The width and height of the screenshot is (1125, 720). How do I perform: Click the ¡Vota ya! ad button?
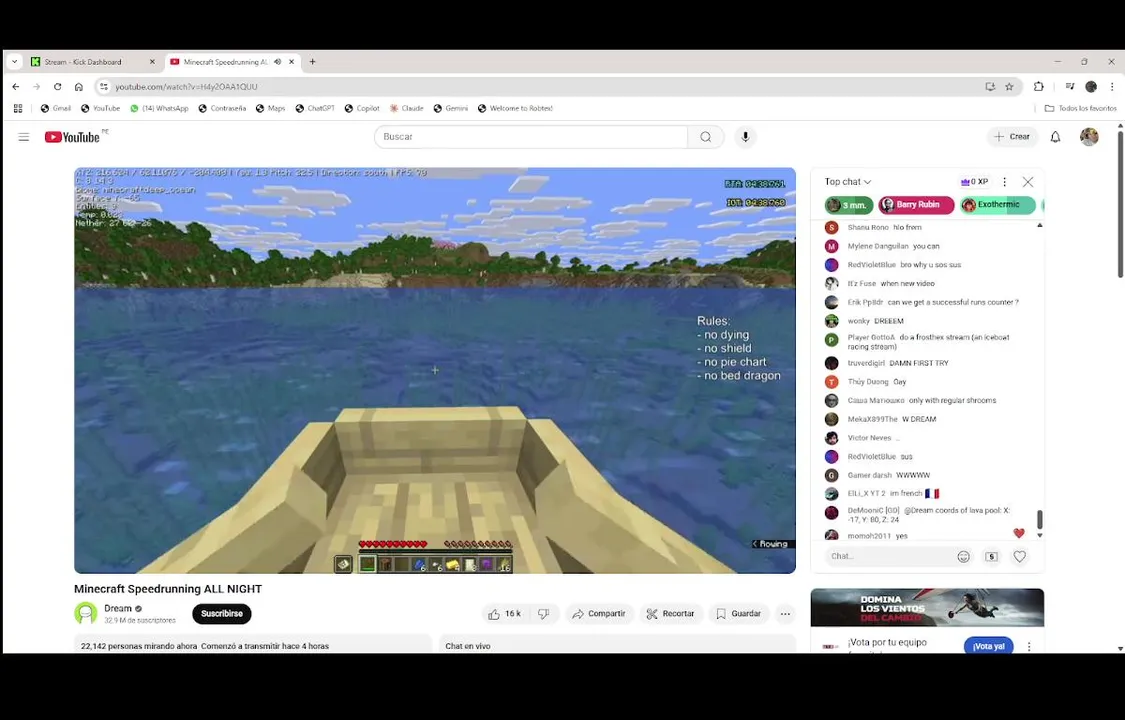pyautogui.click(x=989, y=646)
